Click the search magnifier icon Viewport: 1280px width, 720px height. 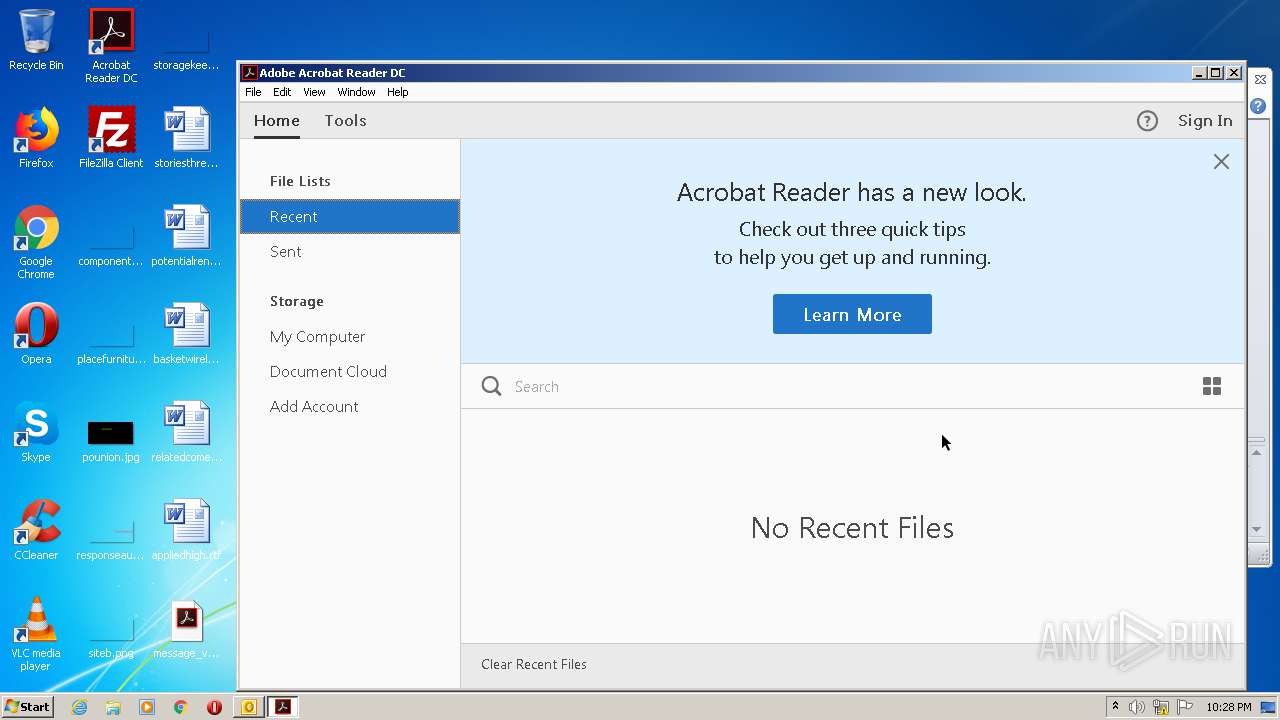(491, 386)
